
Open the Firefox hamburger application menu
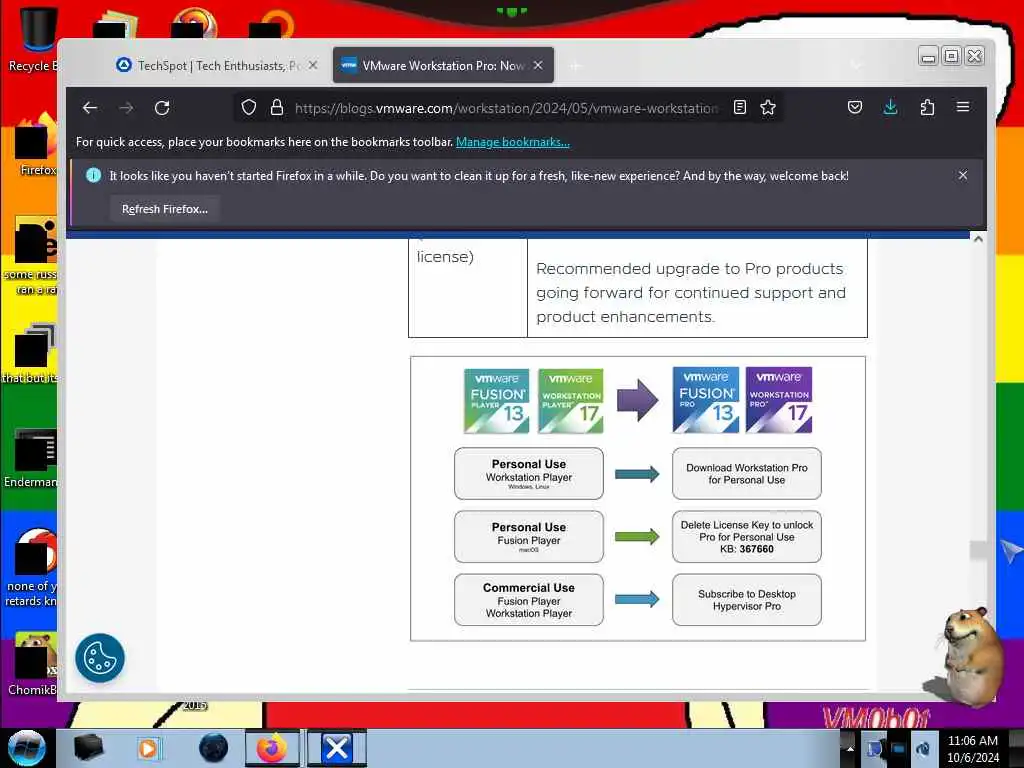coord(963,107)
